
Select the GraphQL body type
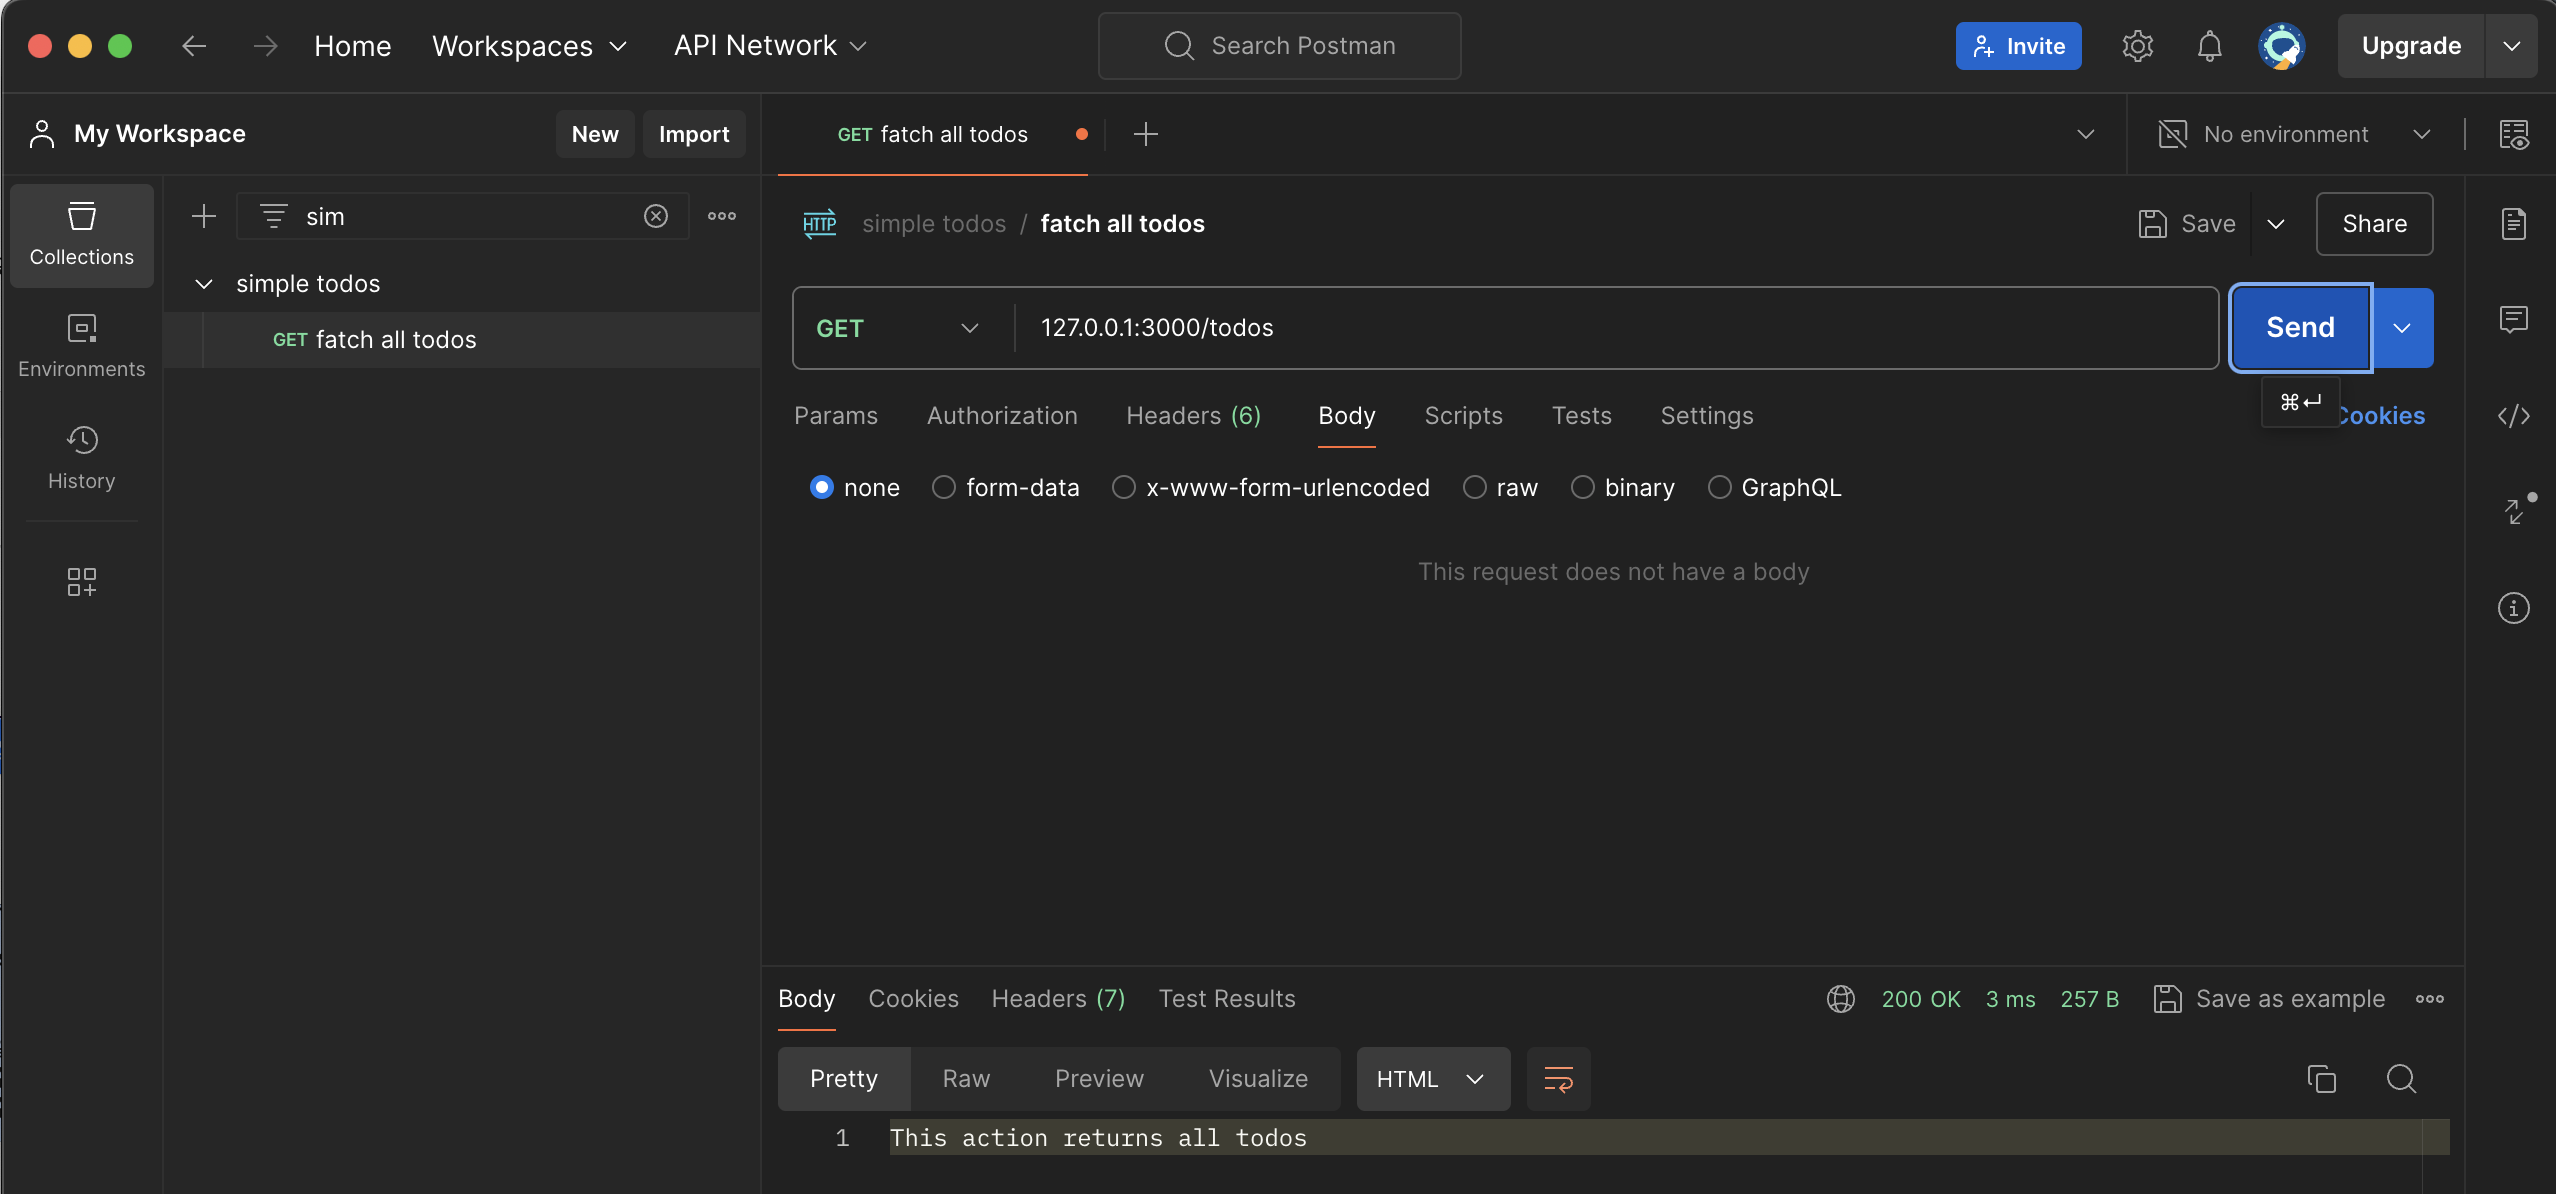point(1720,487)
